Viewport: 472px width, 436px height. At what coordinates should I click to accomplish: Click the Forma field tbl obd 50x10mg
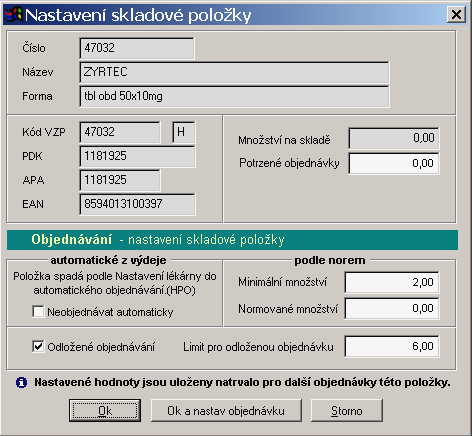click(234, 96)
